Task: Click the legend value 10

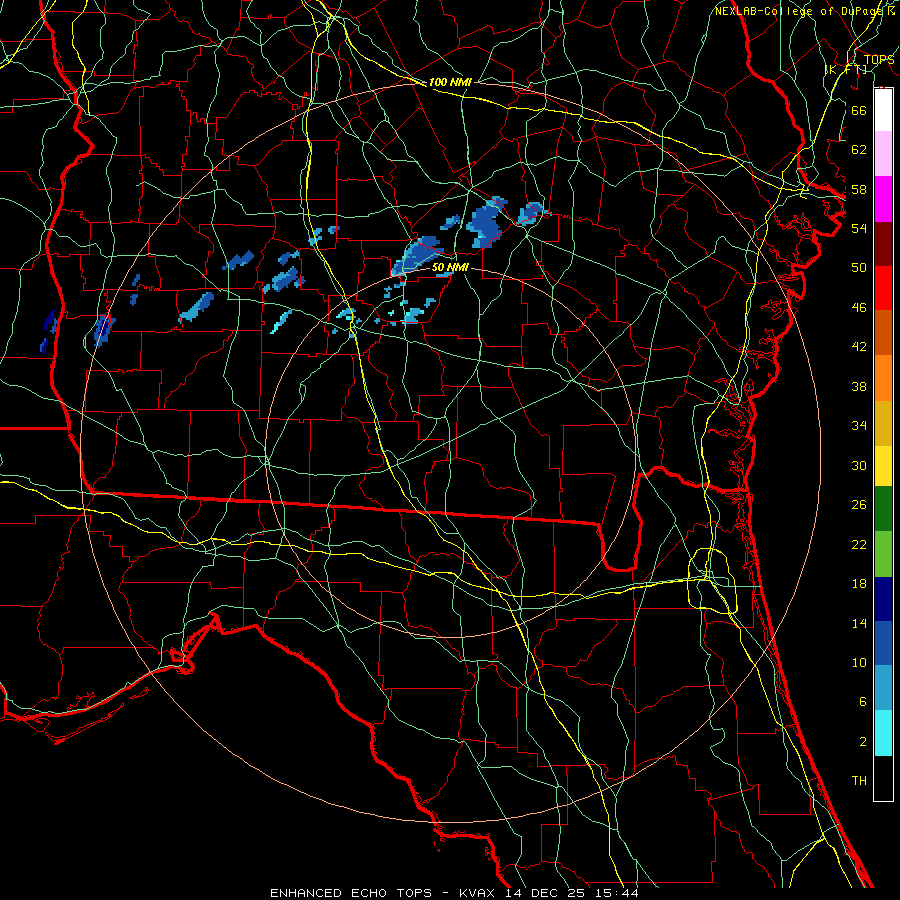Action: pos(859,662)
